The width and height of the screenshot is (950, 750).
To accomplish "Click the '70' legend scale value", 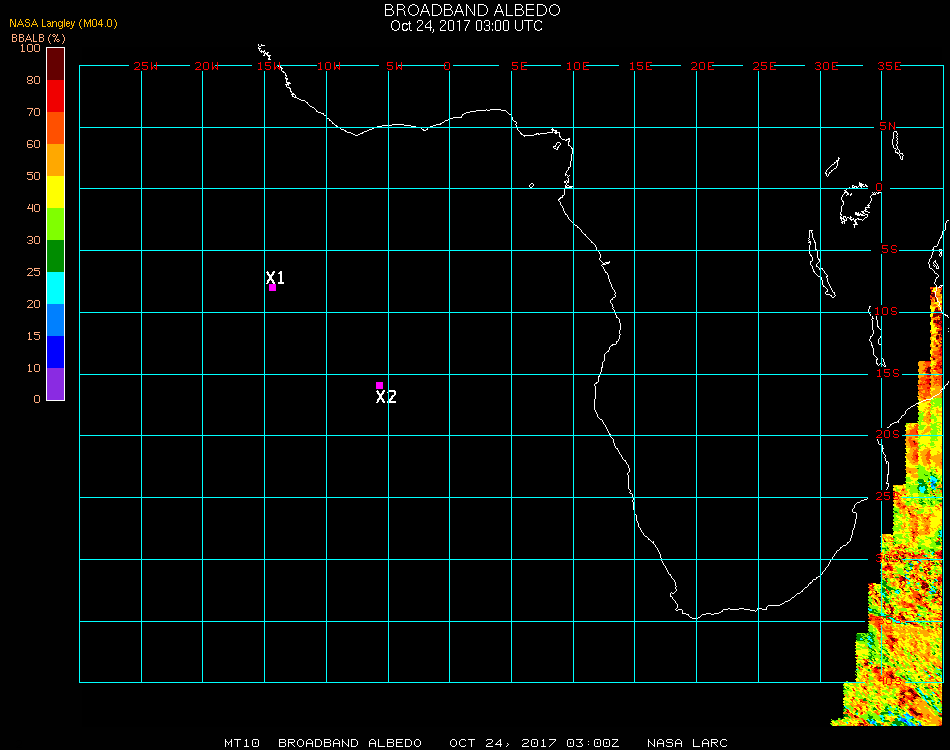I will [x=33, y=112].
